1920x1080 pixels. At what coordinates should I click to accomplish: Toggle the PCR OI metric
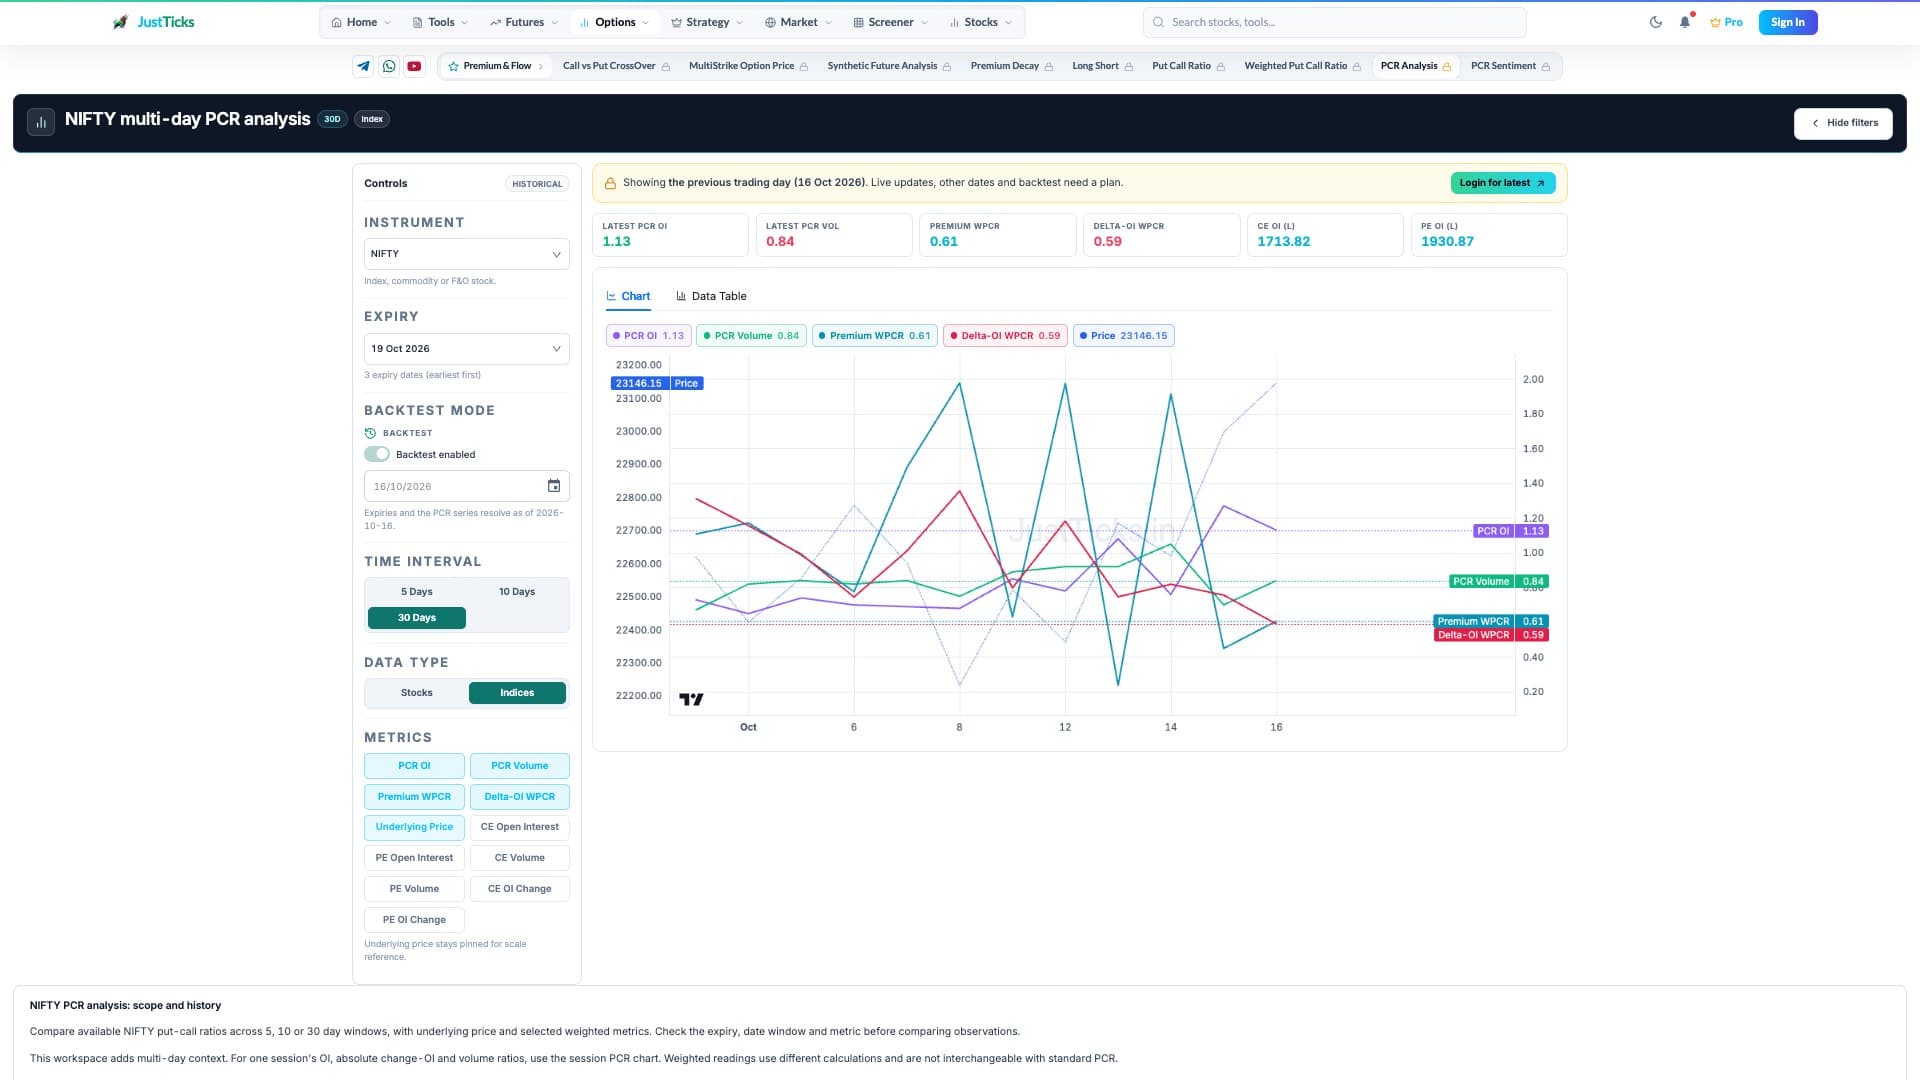[414, 766]
